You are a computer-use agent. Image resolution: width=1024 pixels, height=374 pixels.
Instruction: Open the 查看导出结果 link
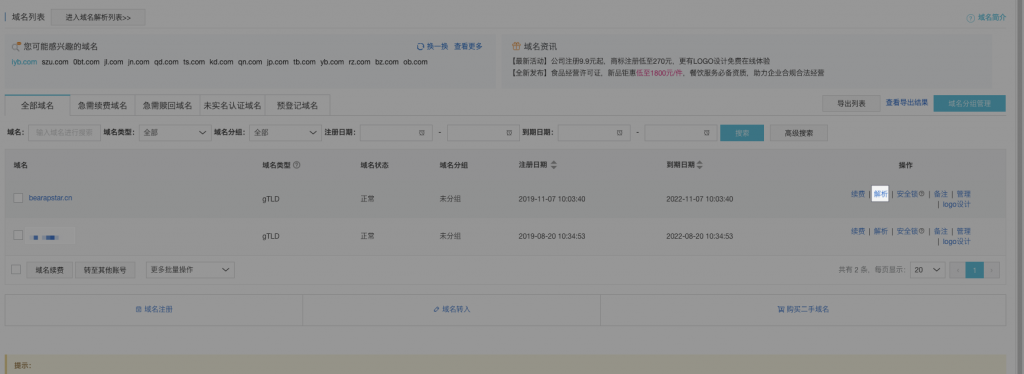[906, 102]
